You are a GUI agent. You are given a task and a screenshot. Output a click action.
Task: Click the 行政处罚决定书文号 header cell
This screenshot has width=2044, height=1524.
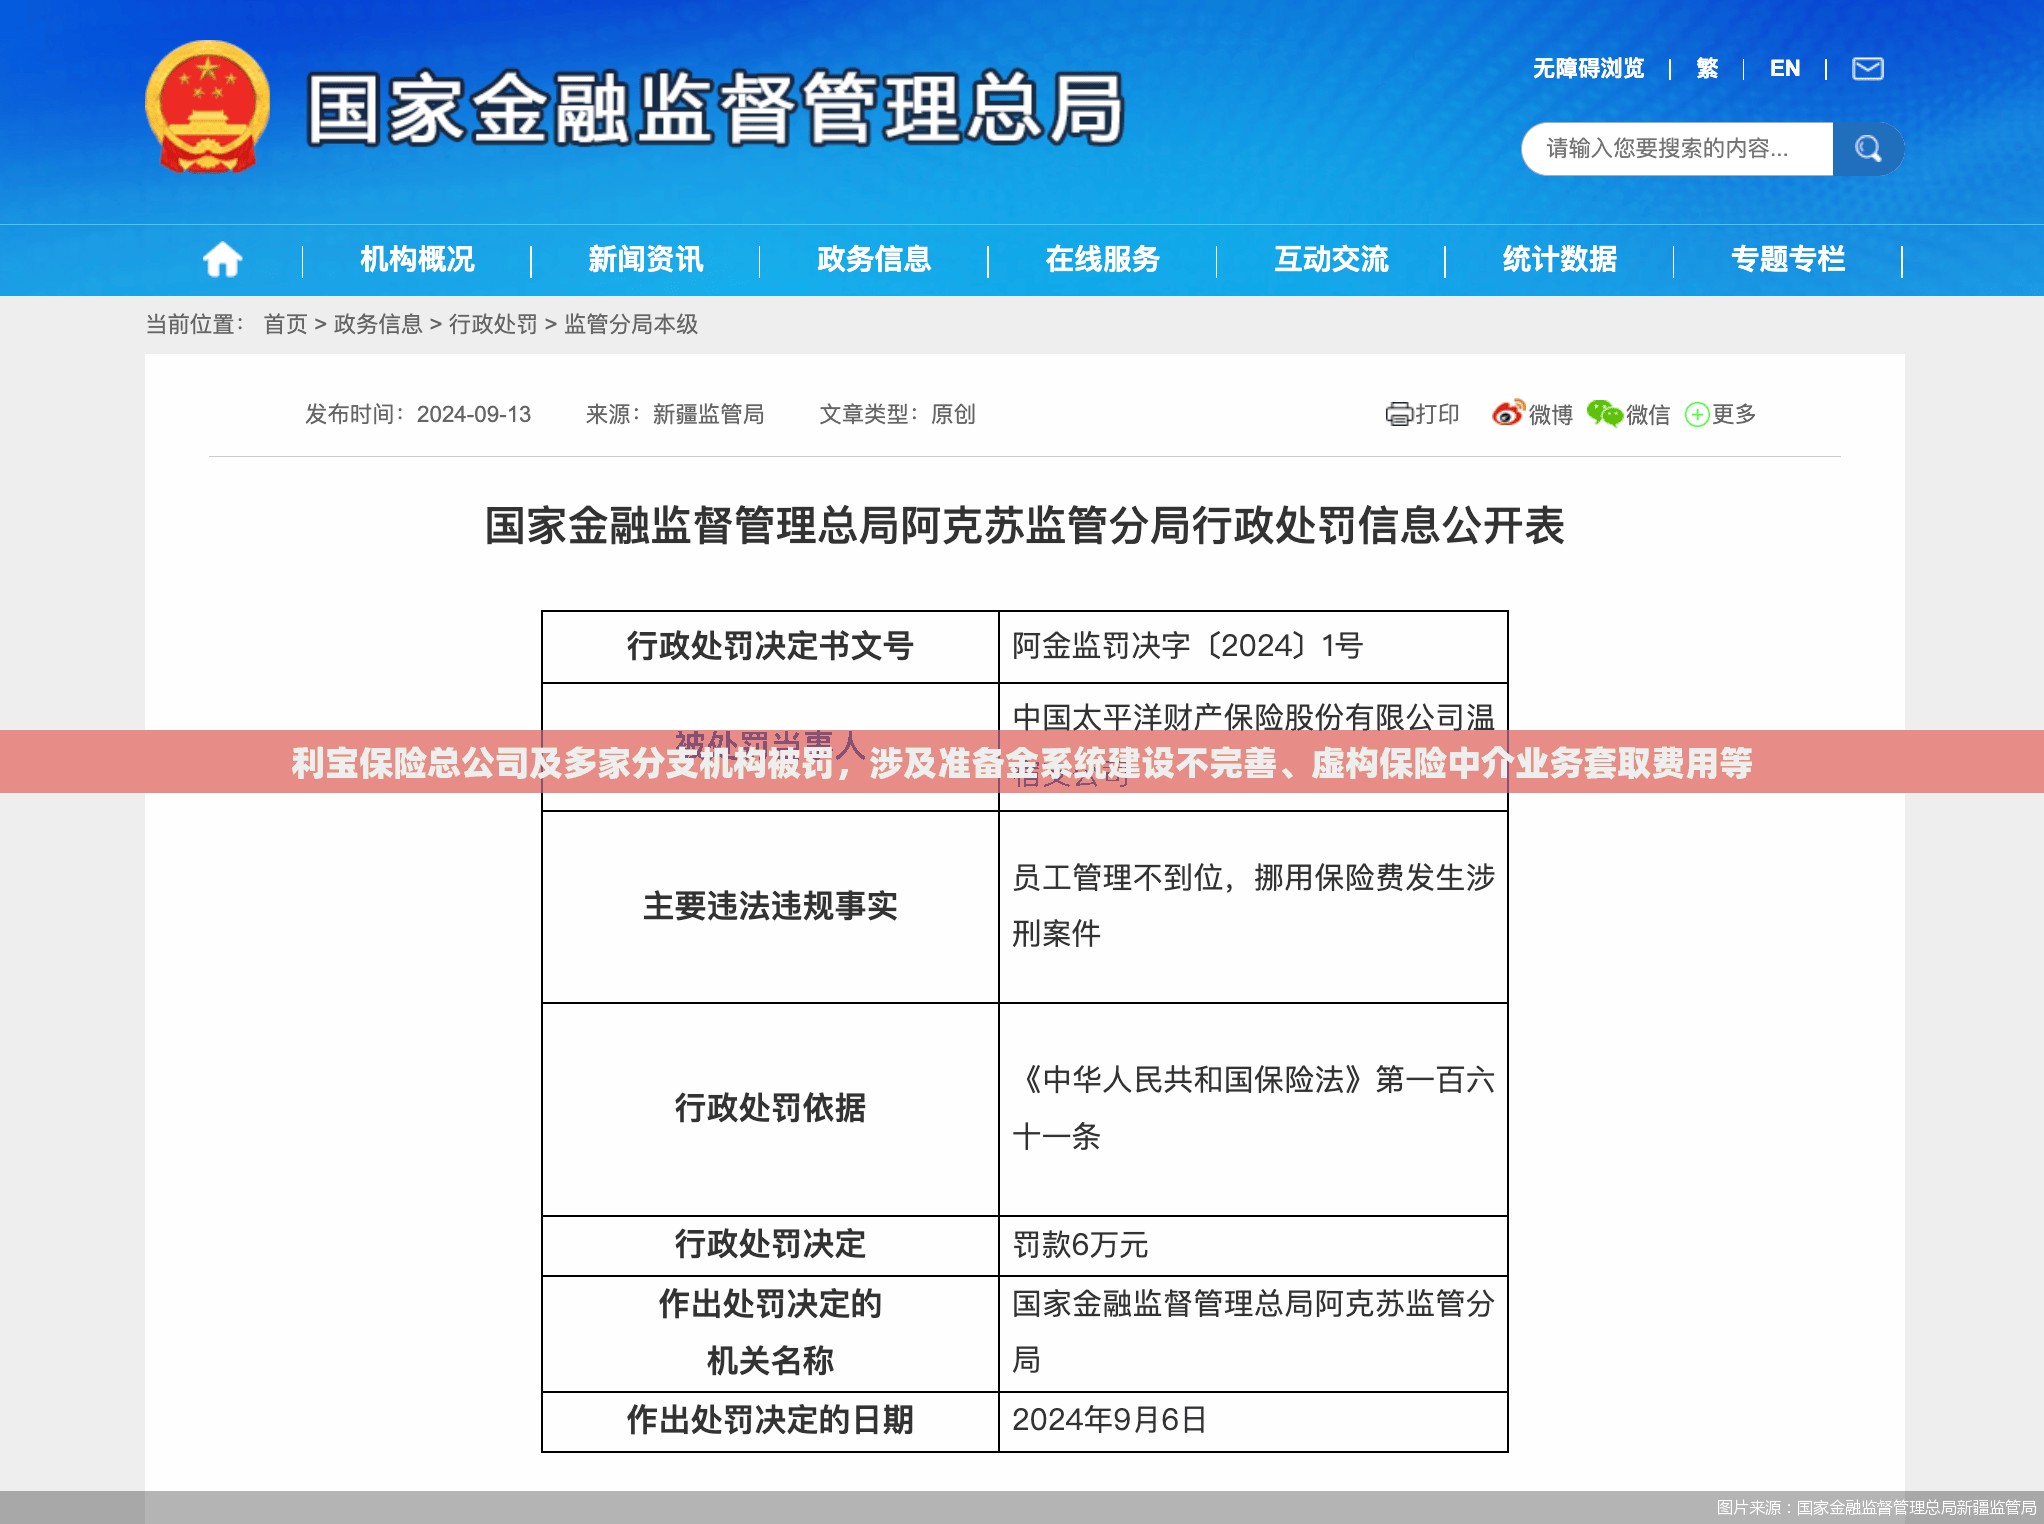tap(770, 646)
